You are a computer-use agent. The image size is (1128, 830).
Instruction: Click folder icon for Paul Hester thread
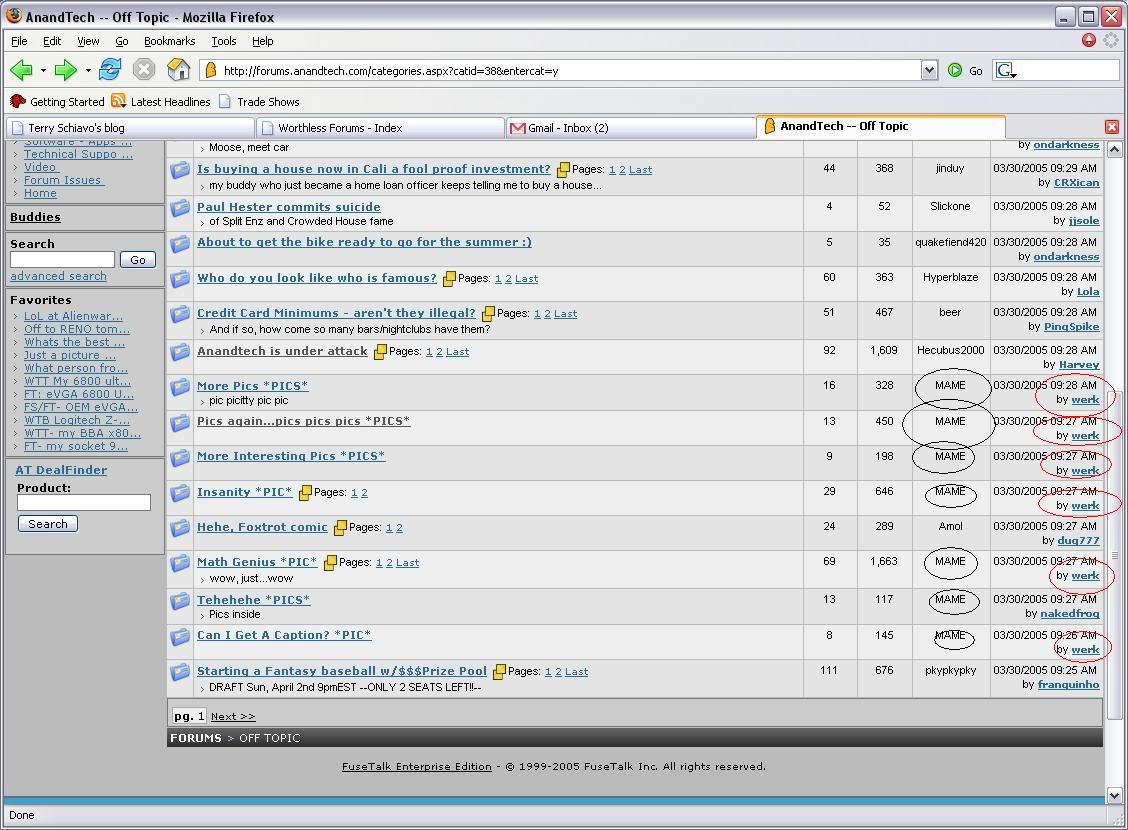[179, 208]
